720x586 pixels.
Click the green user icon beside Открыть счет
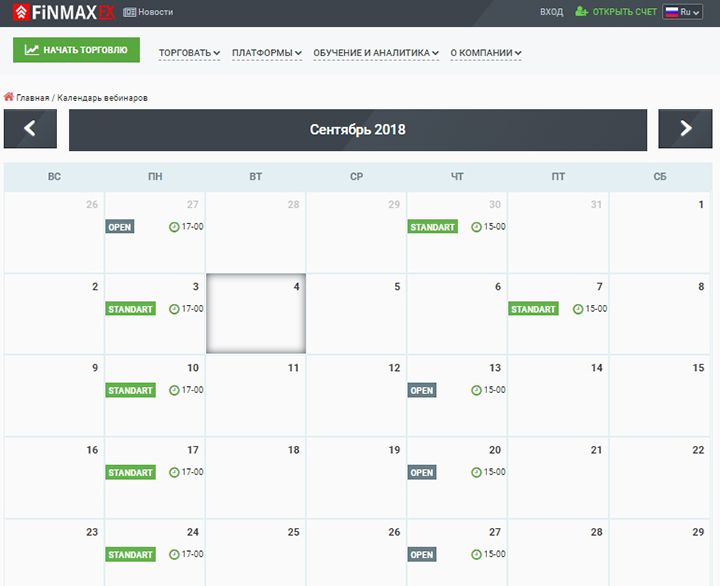click(x=582, y=12)
